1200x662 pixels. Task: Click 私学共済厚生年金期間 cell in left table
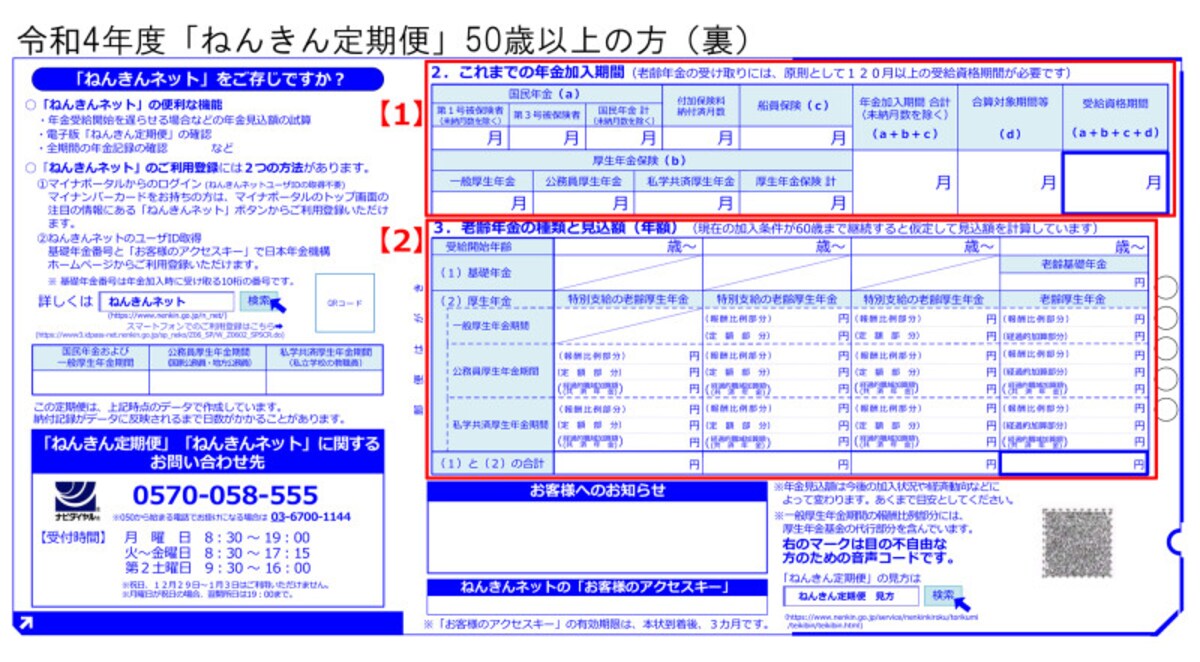tap(324, 357)
